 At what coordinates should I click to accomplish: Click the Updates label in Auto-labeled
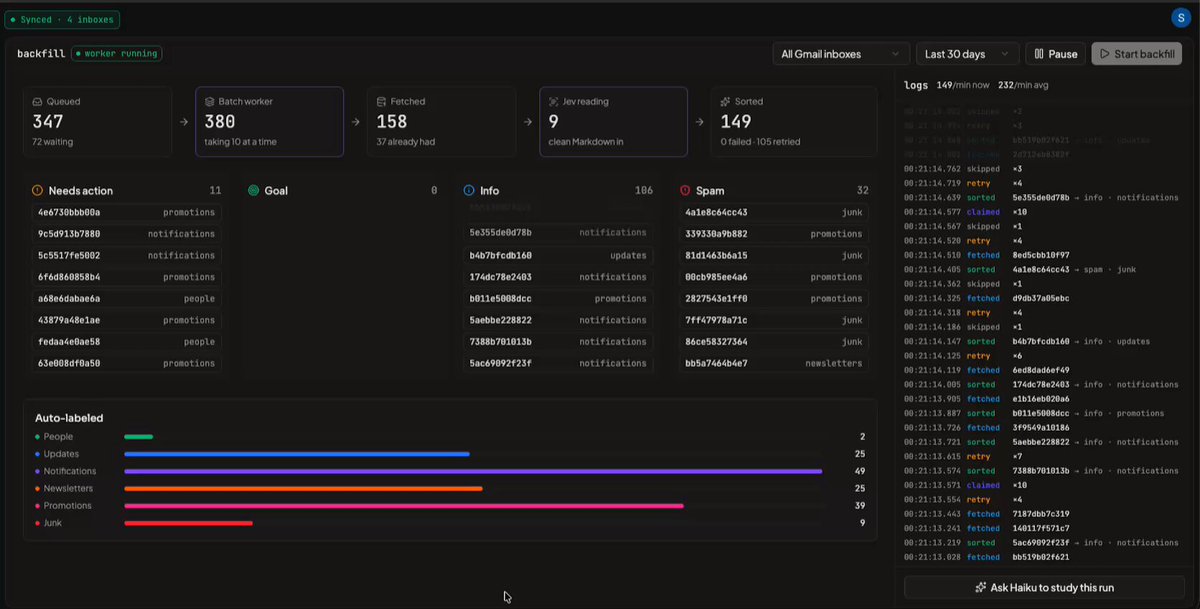pos(61,454)
